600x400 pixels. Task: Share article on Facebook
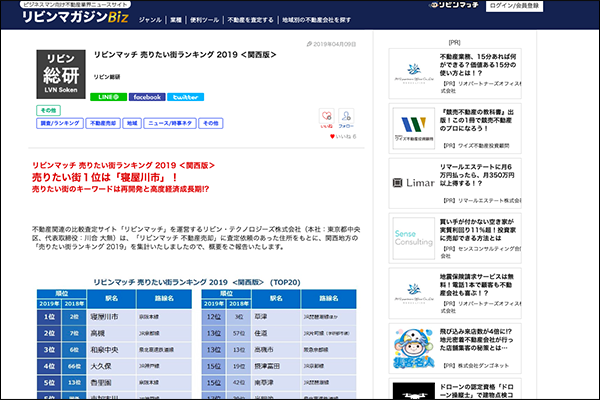click(x=147, y=97)
